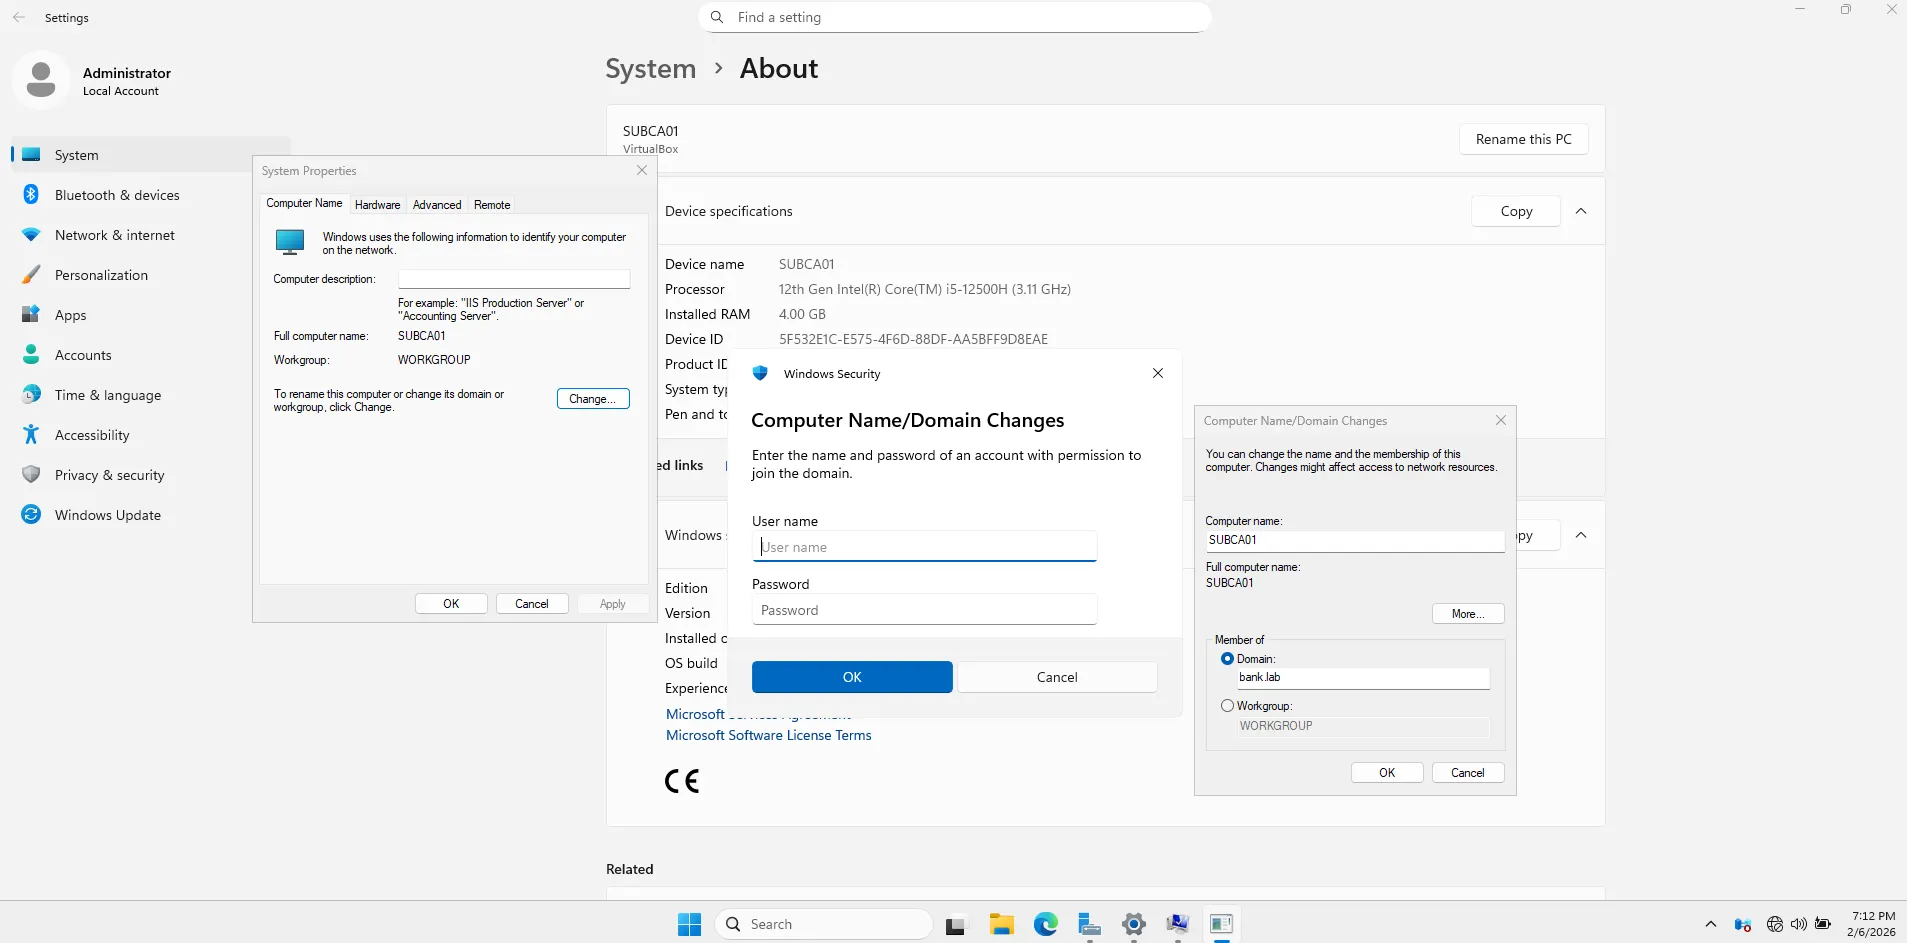Open System category in Settings sidebar
The image size is (1907, 943).
click(x=150, y=155)
